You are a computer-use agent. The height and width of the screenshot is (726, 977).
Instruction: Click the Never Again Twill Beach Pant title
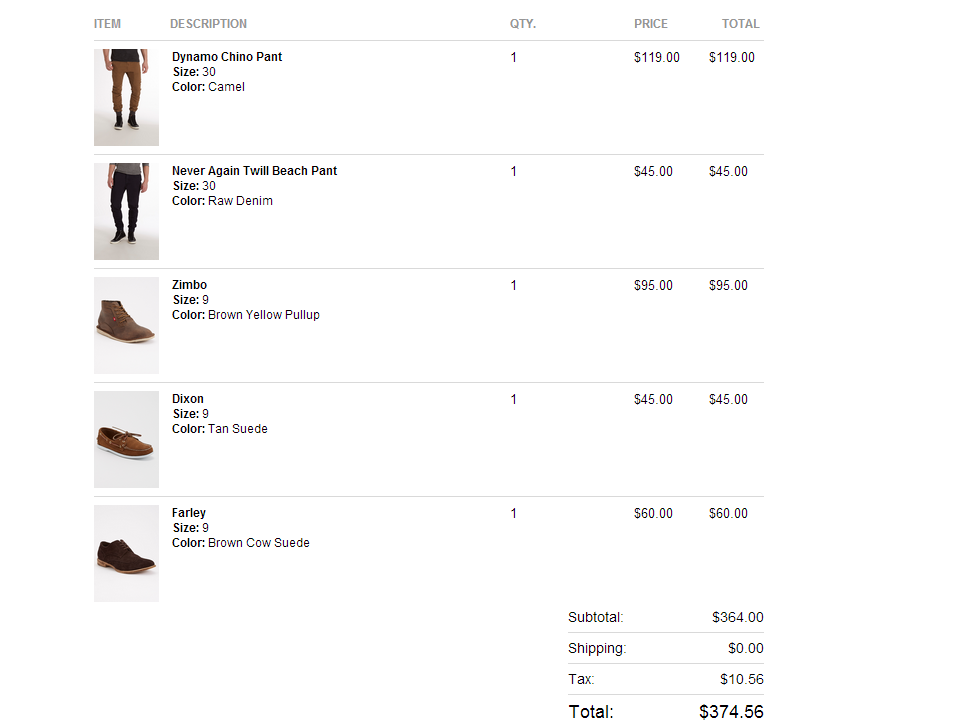click(x=254, y=171)
